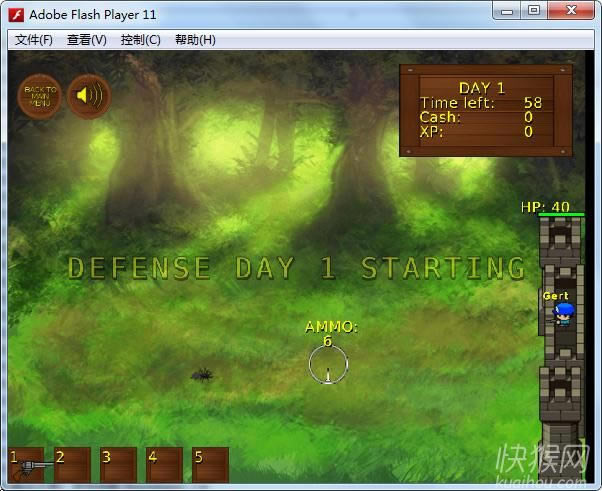Click the green HP bar above the tower
The image size is (602, 491).
point(561,214)
